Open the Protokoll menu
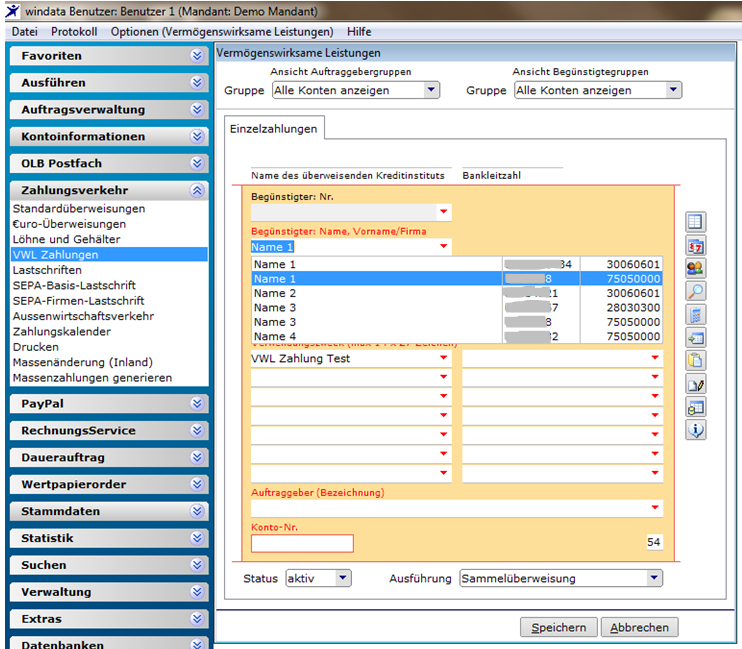742x649 pixels. [x=74, y=32]
